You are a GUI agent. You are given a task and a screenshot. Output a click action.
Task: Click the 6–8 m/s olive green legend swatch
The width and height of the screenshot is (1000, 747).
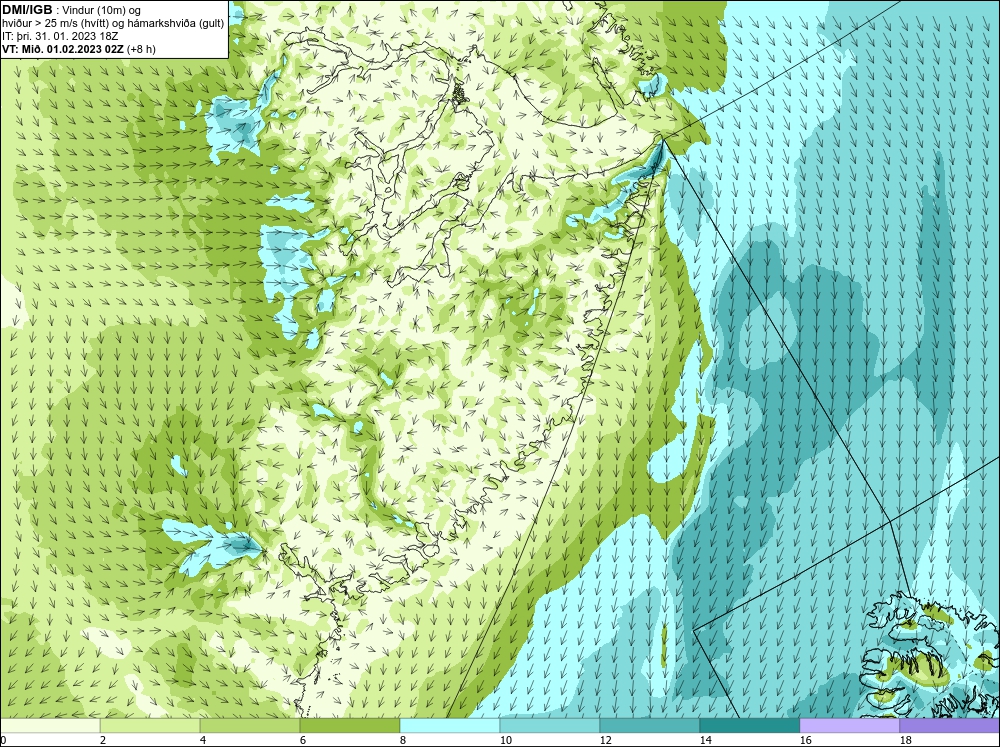349,726
